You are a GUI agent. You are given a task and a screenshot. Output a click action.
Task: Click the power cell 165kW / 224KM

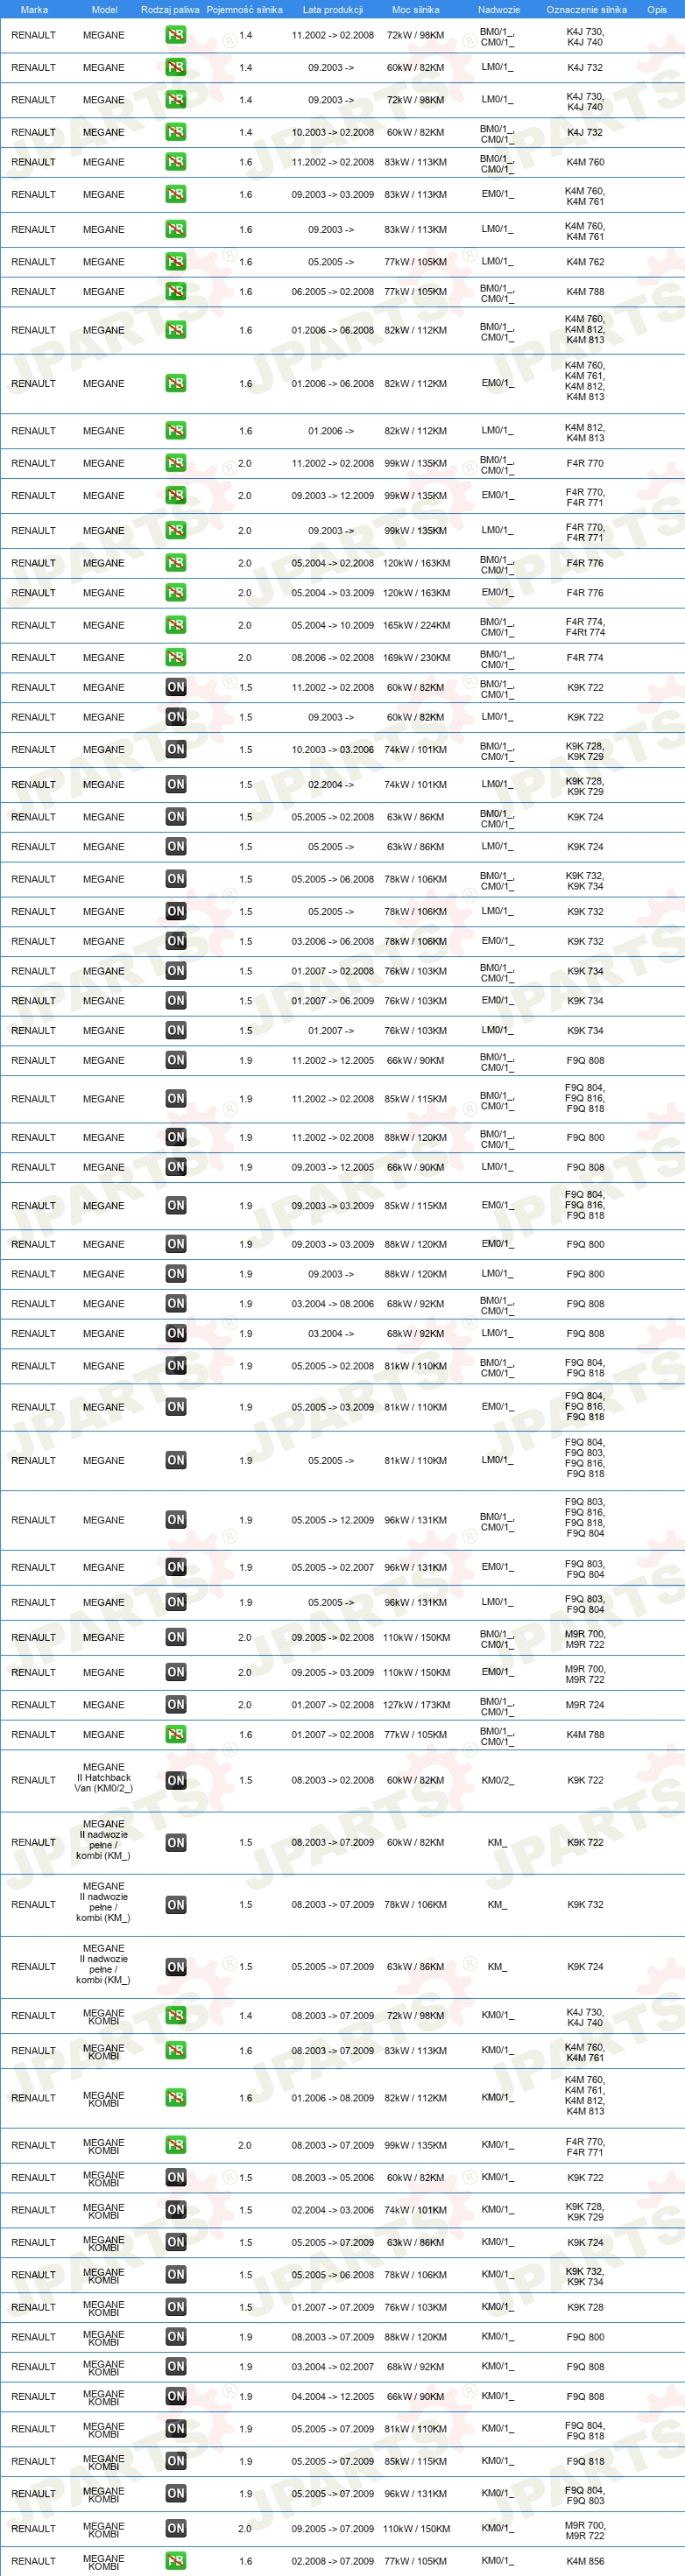click(x=416, y=626)
